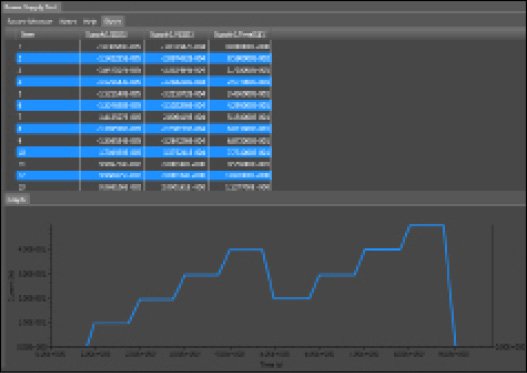
Task: Click the currently highlighted fourth sub-tab
Action: pyautogui.click(x=113, y=21)
